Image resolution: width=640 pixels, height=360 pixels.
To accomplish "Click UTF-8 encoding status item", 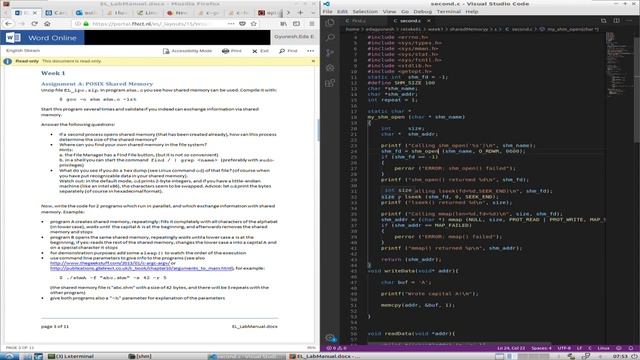I will (x=564, y=348).
